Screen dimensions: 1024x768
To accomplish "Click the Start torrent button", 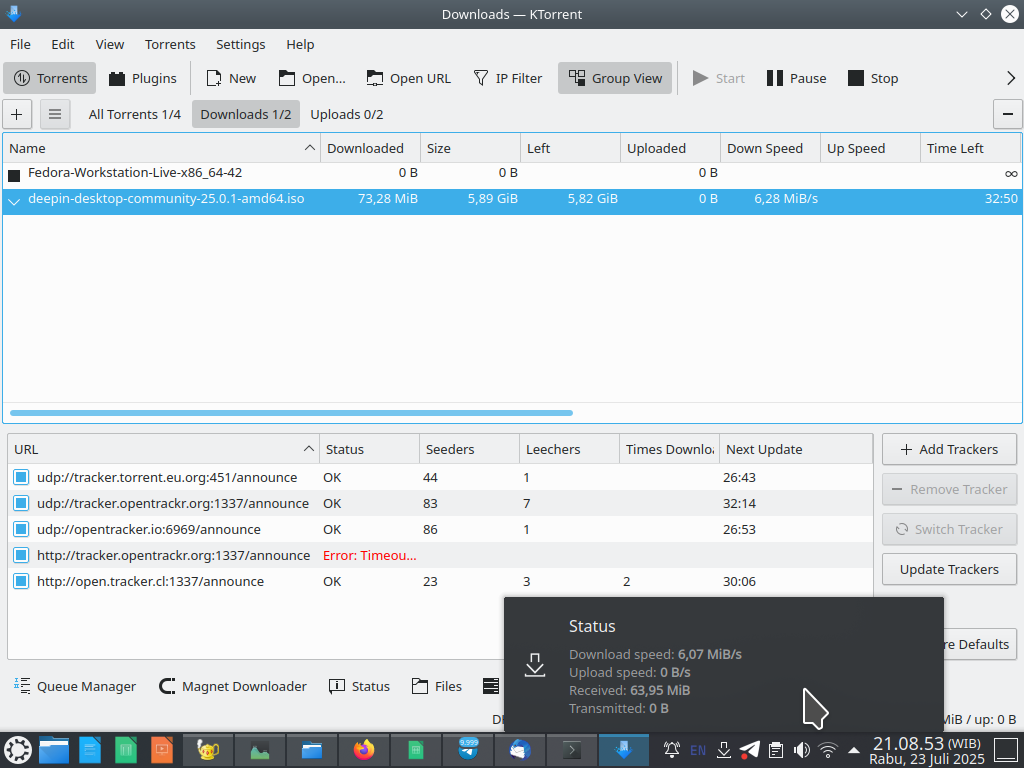I will click(718, 78).
